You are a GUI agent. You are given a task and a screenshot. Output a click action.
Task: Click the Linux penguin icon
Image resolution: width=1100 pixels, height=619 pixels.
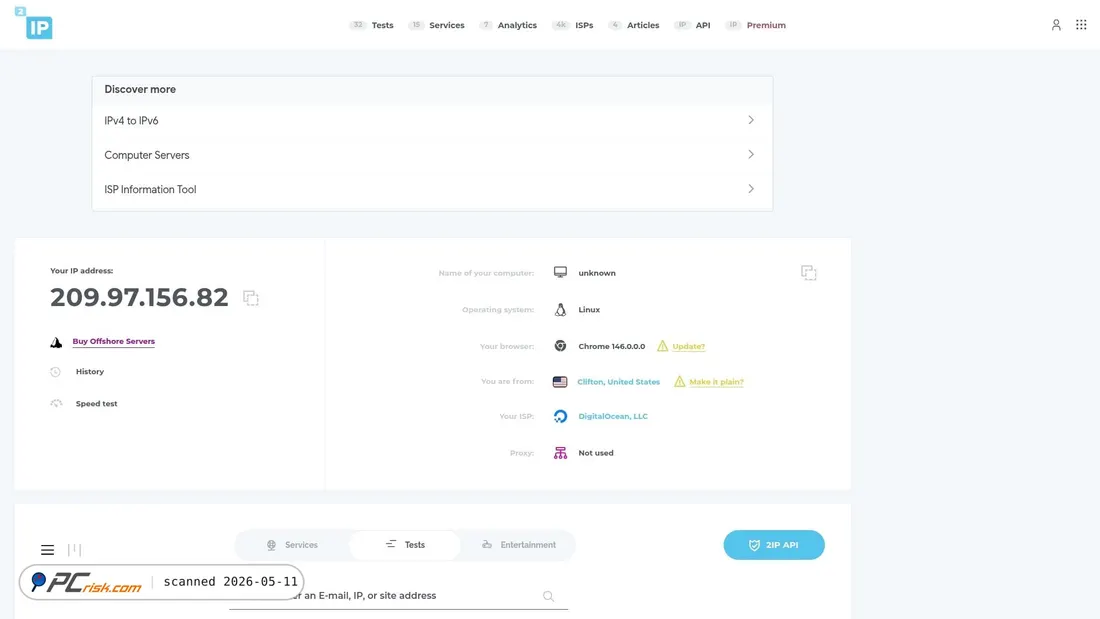point(560,310)
